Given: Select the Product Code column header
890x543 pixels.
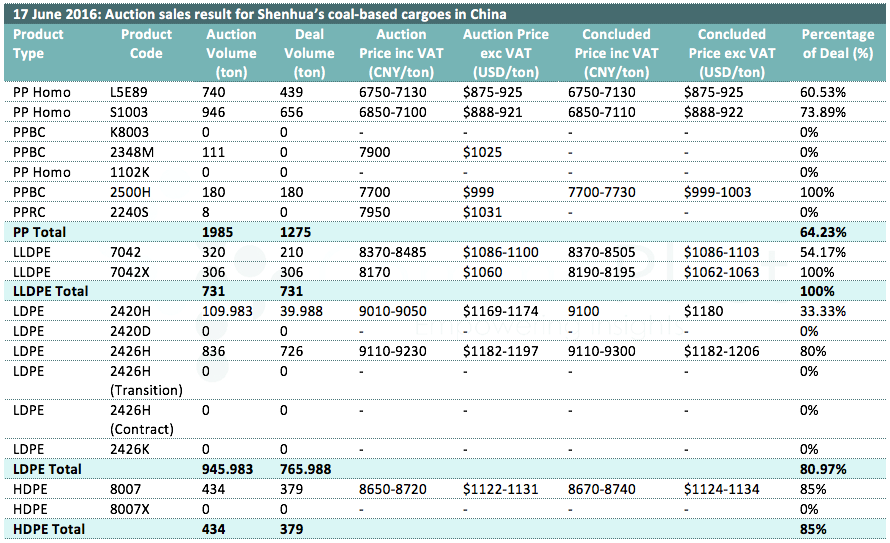Looking at the screenshot, I should pyautogui.click(x=146, y=44).
